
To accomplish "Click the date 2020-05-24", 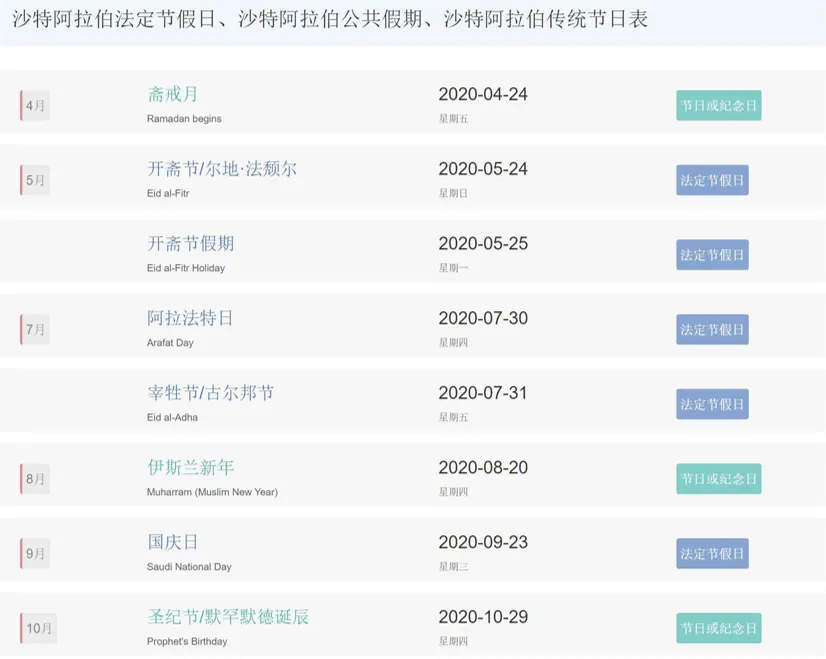I will click(x=483, y=169).
